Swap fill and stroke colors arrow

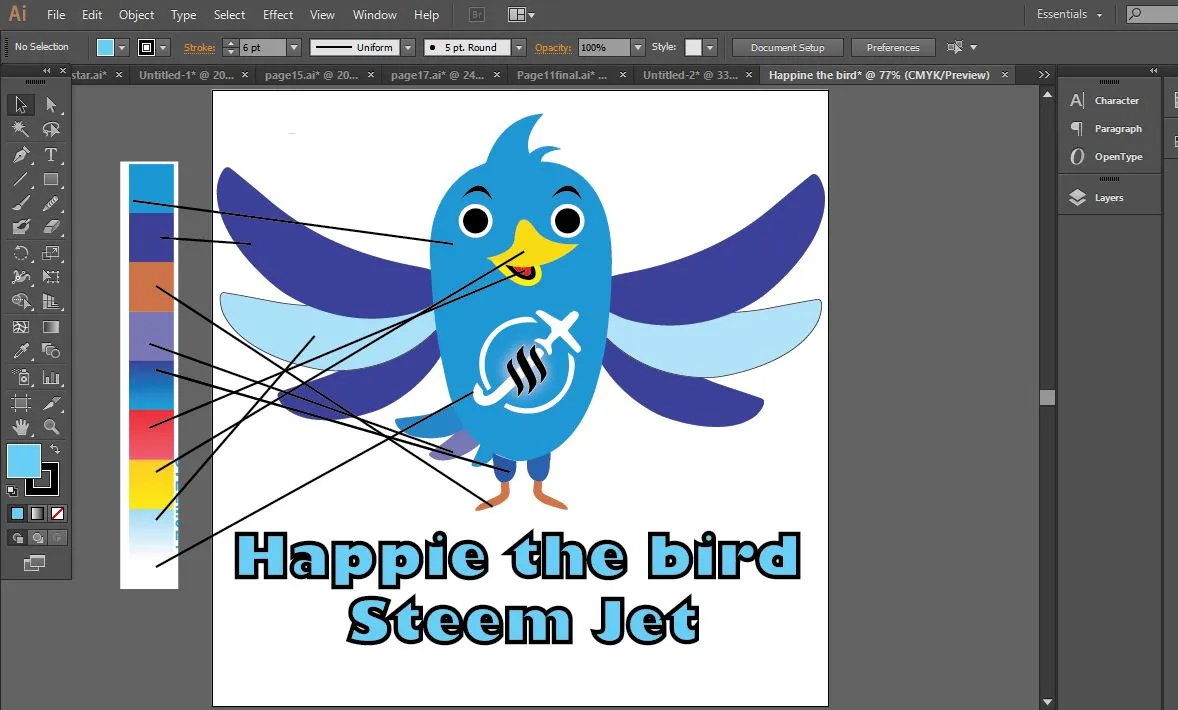tap(55, 449)
